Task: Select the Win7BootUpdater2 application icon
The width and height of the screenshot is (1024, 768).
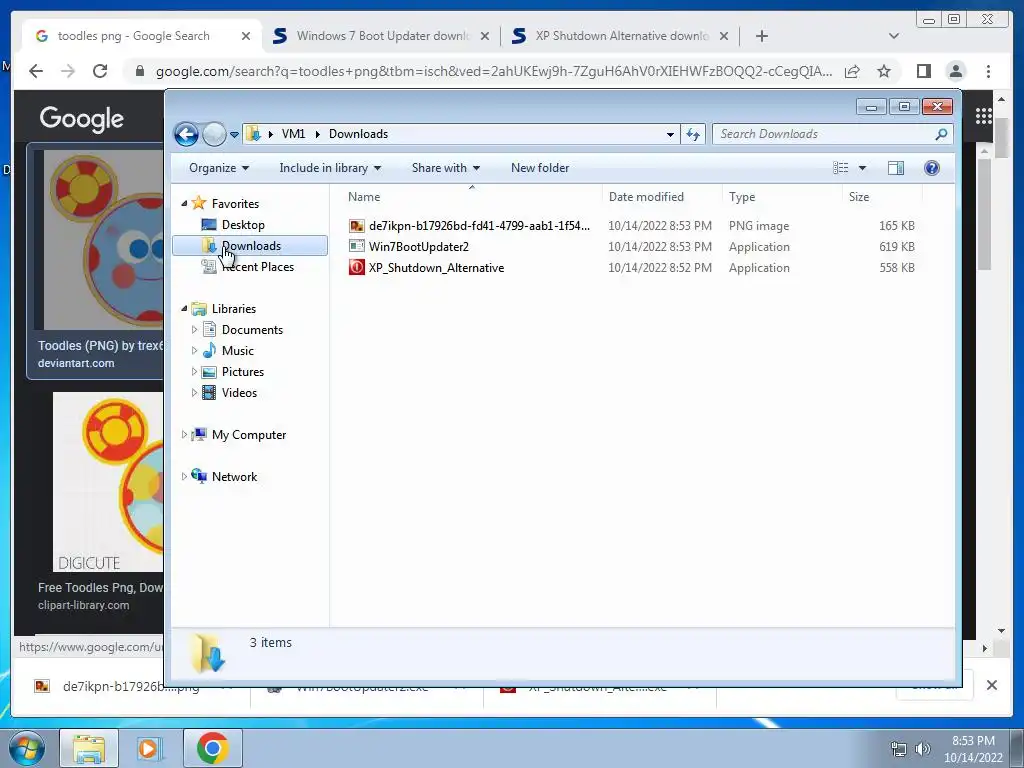Action: [x=357, y=246]
